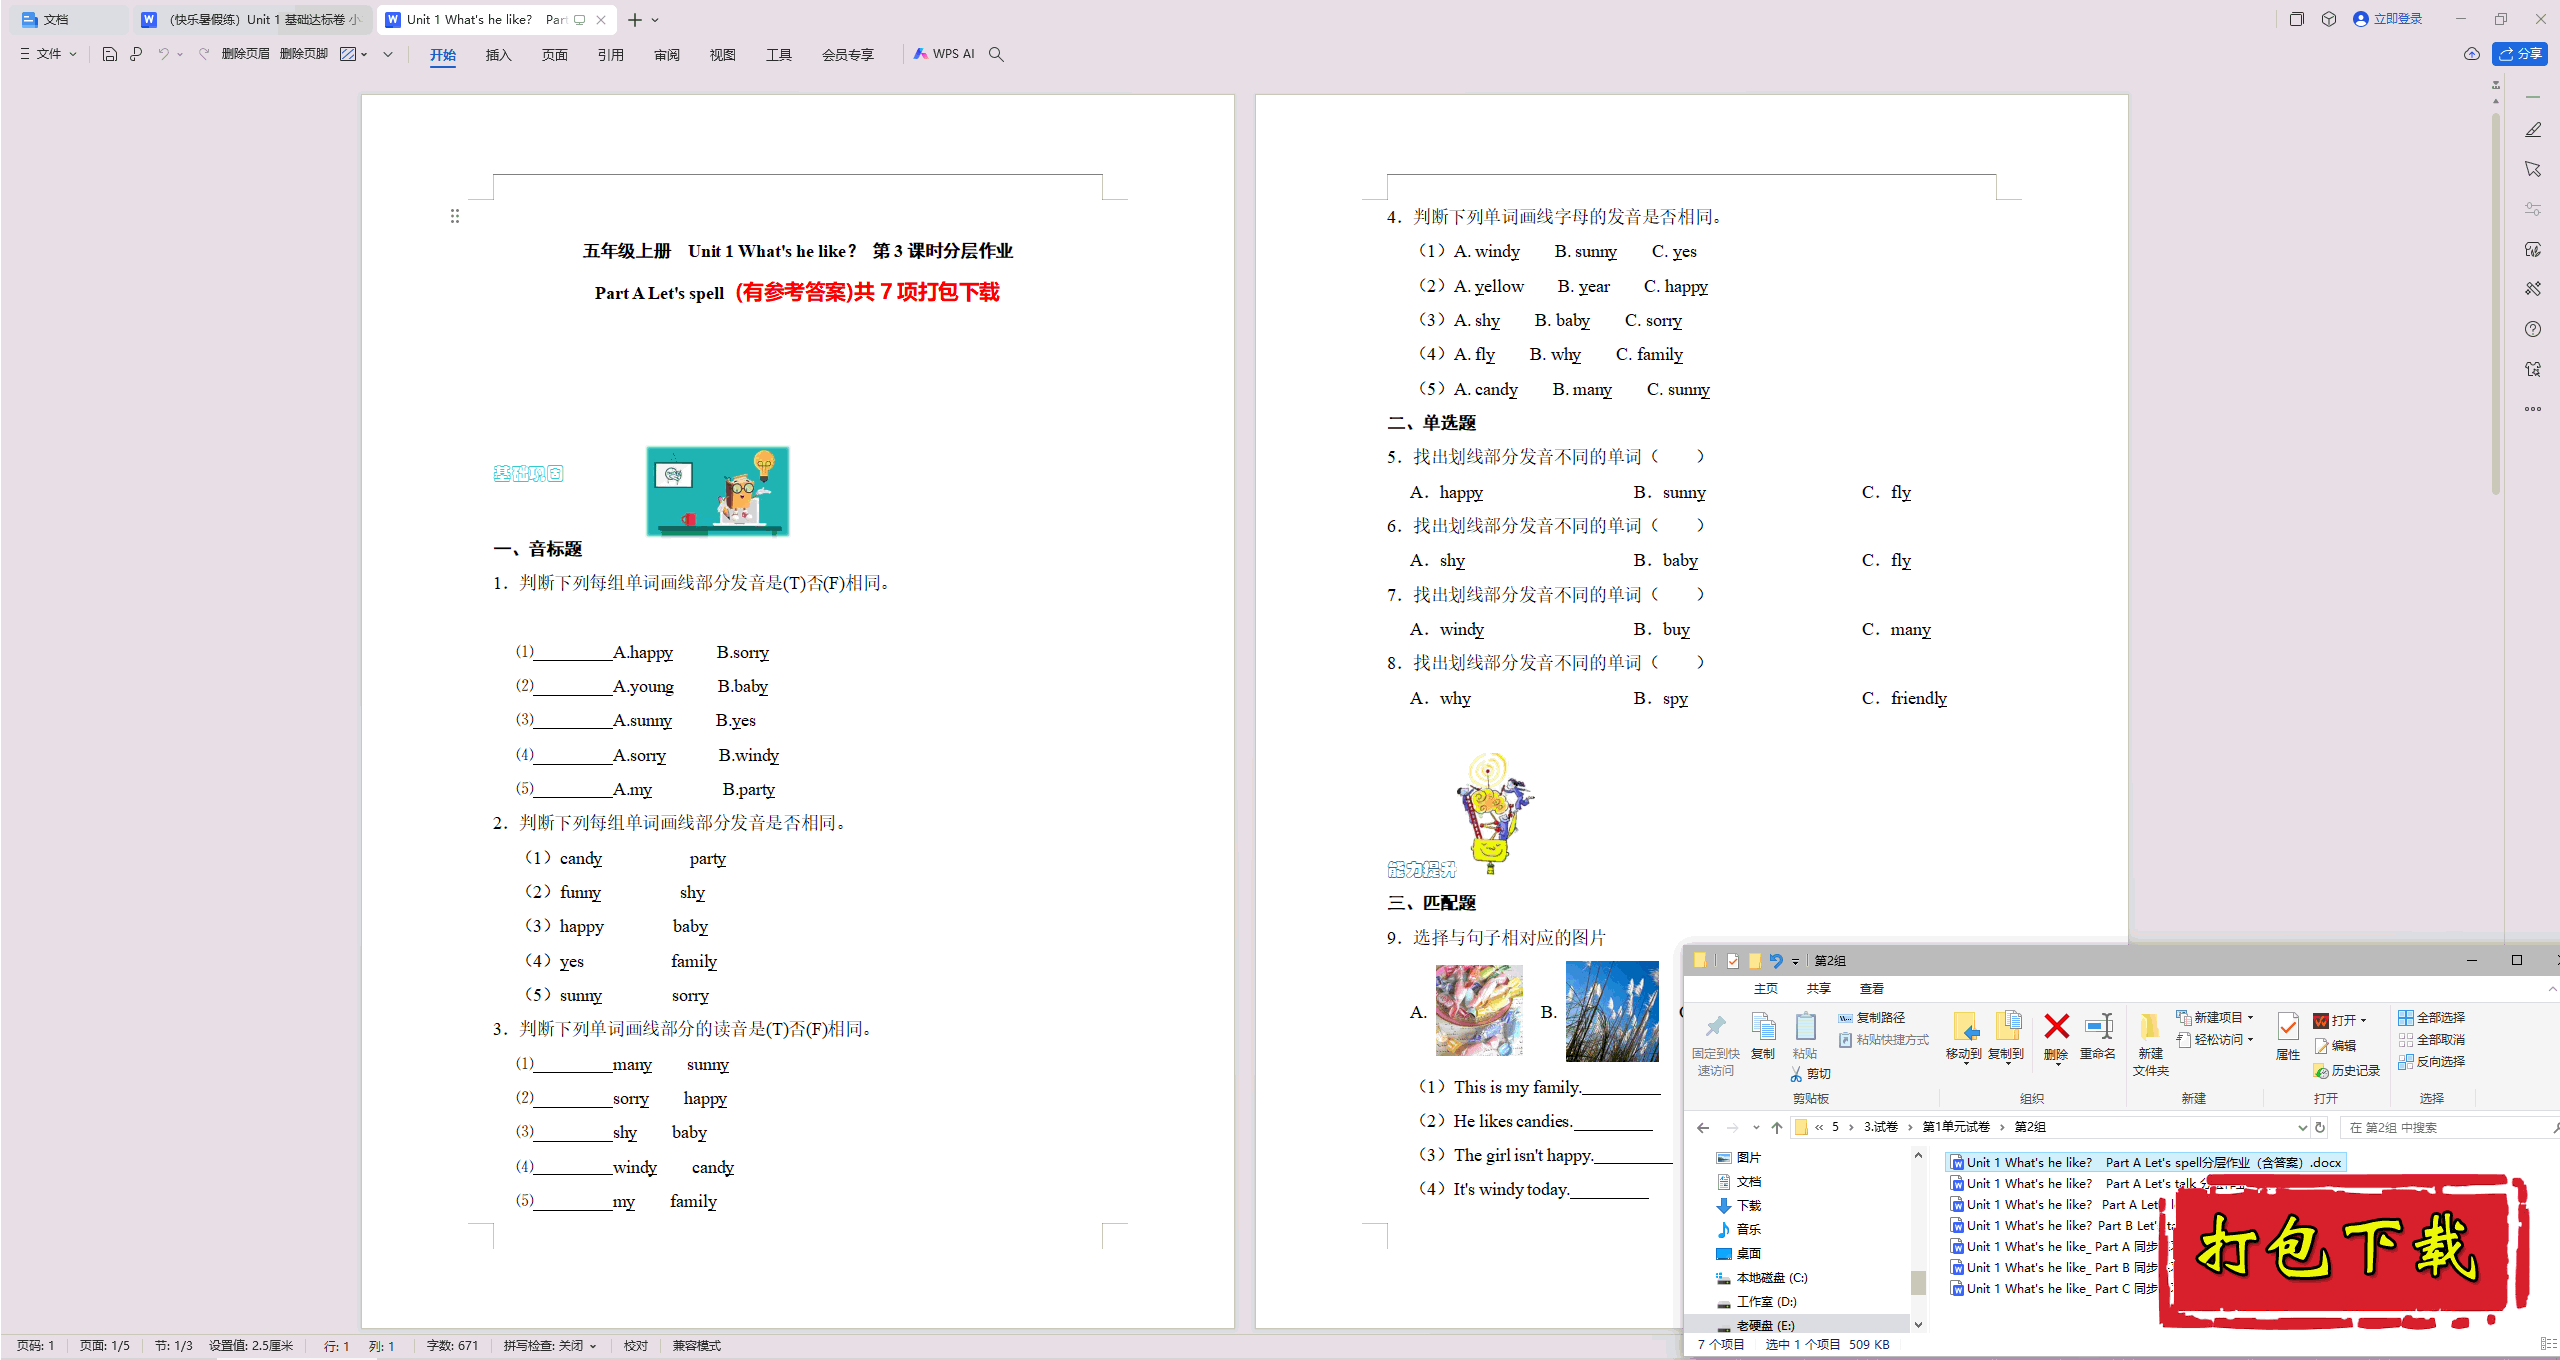Screen dimensions: 2560x1360
Task: Open the WPS search magnifier
Action: (996, 54)
